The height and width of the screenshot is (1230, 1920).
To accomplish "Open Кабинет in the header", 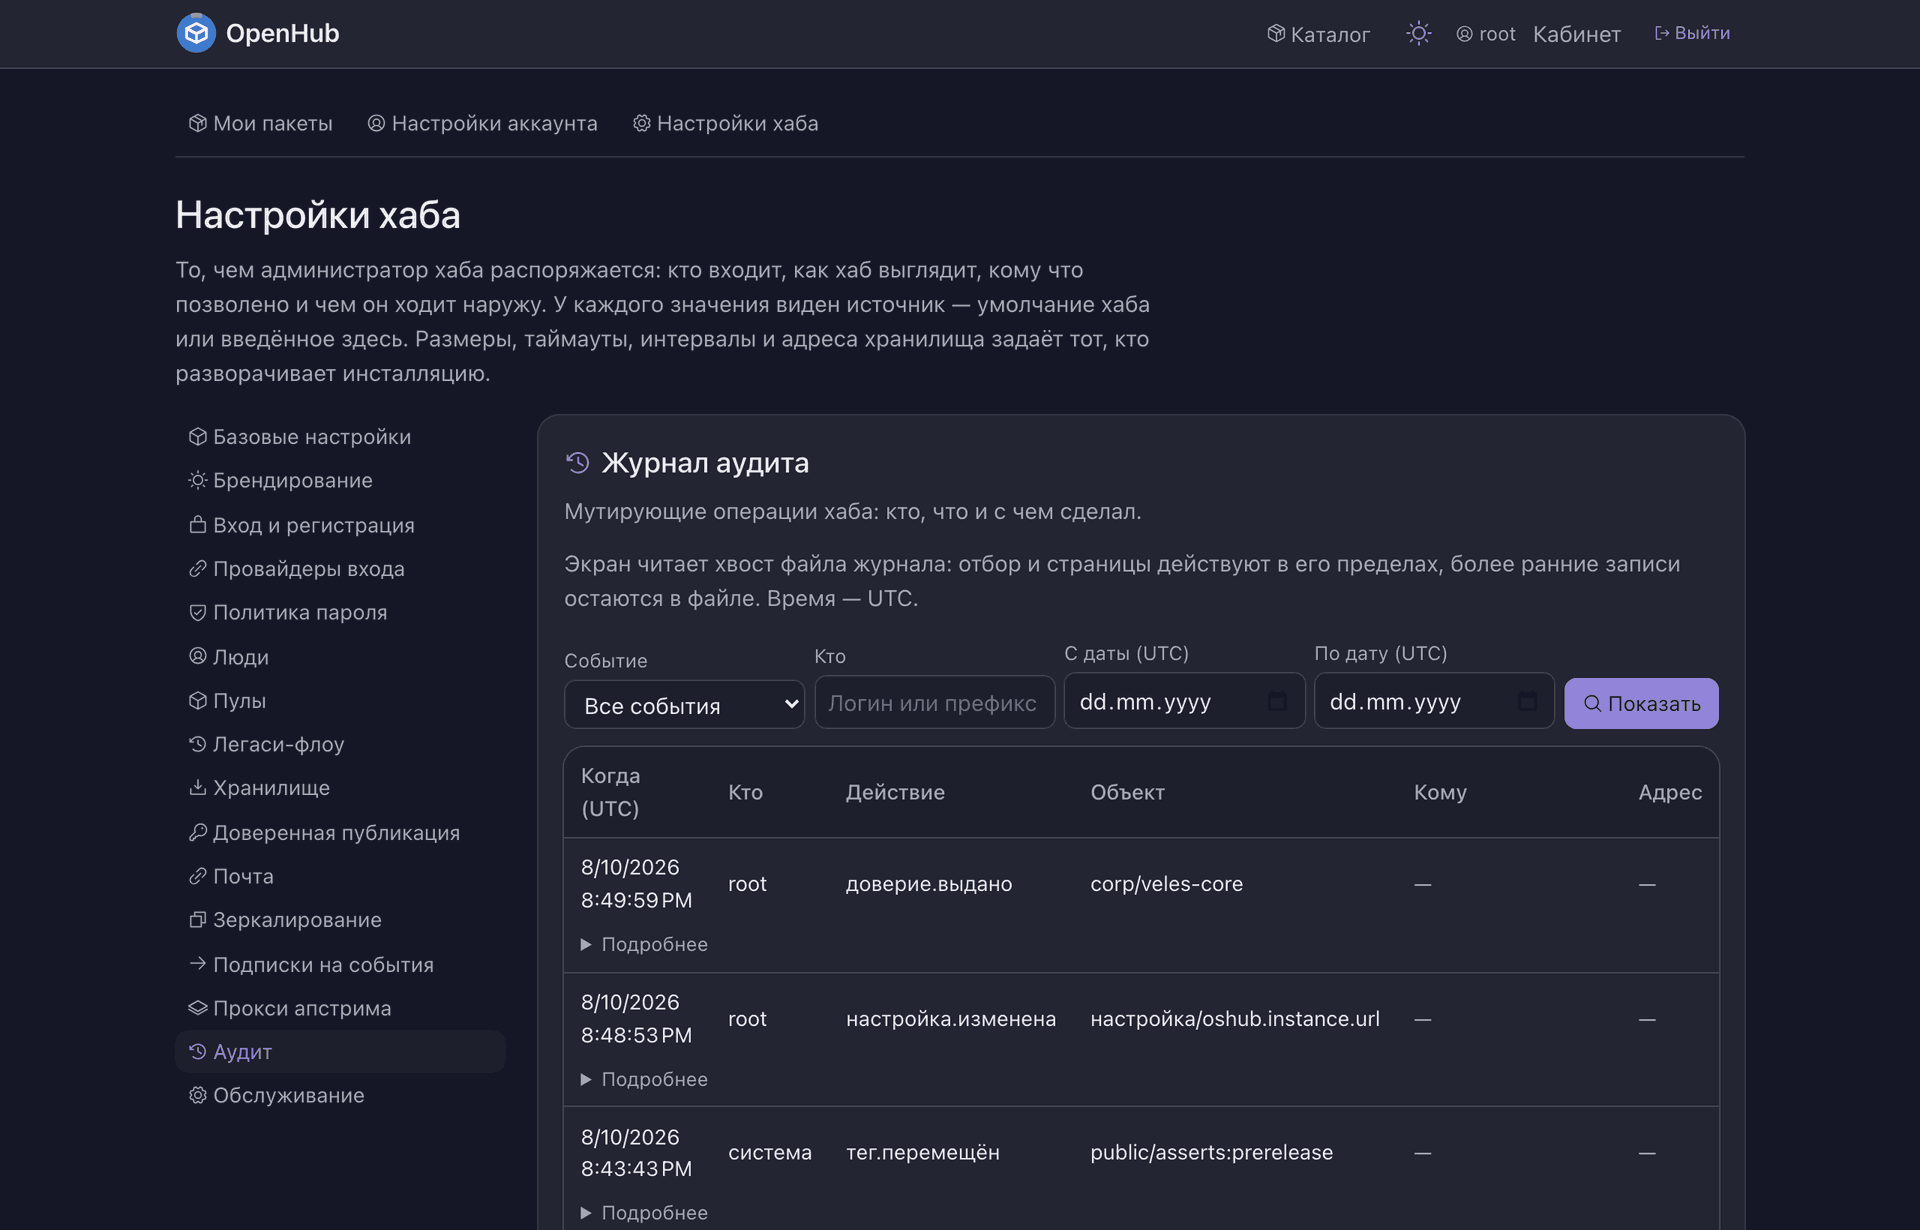I will coord(1576,34).
